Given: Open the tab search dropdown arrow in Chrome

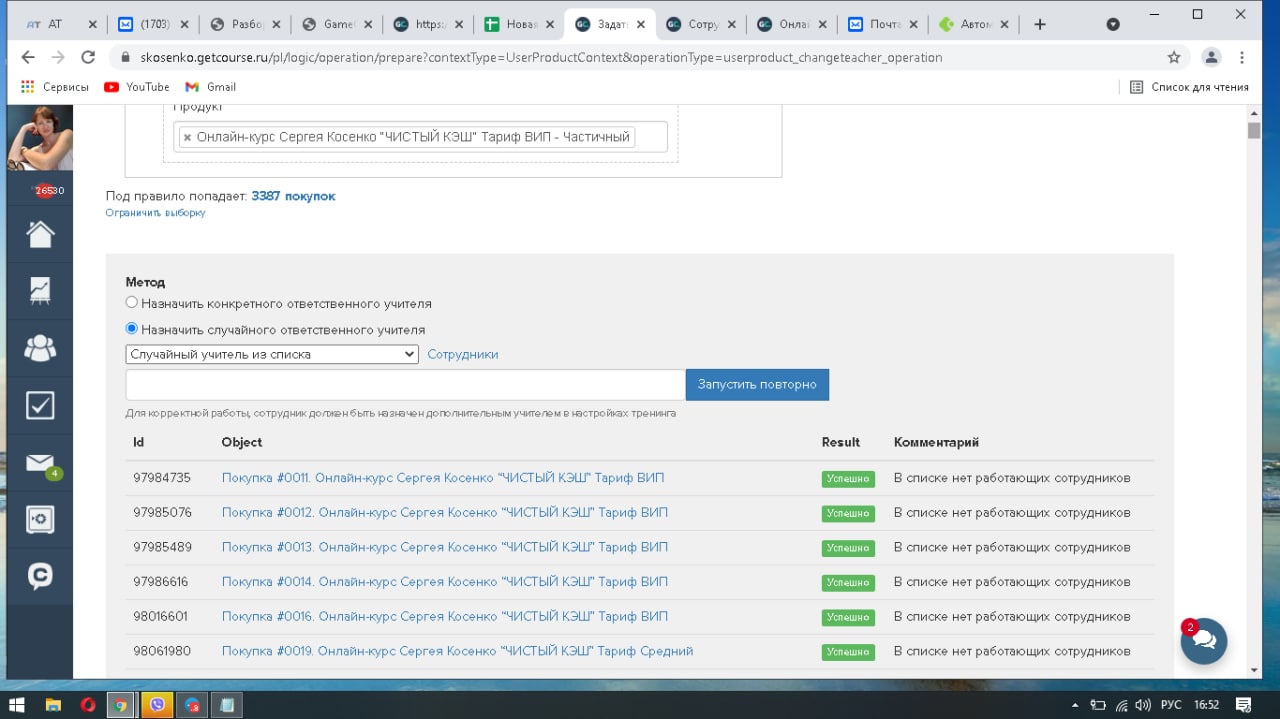Looking at the screenshot, I should pyautogui.click(x=1114, y=24).
